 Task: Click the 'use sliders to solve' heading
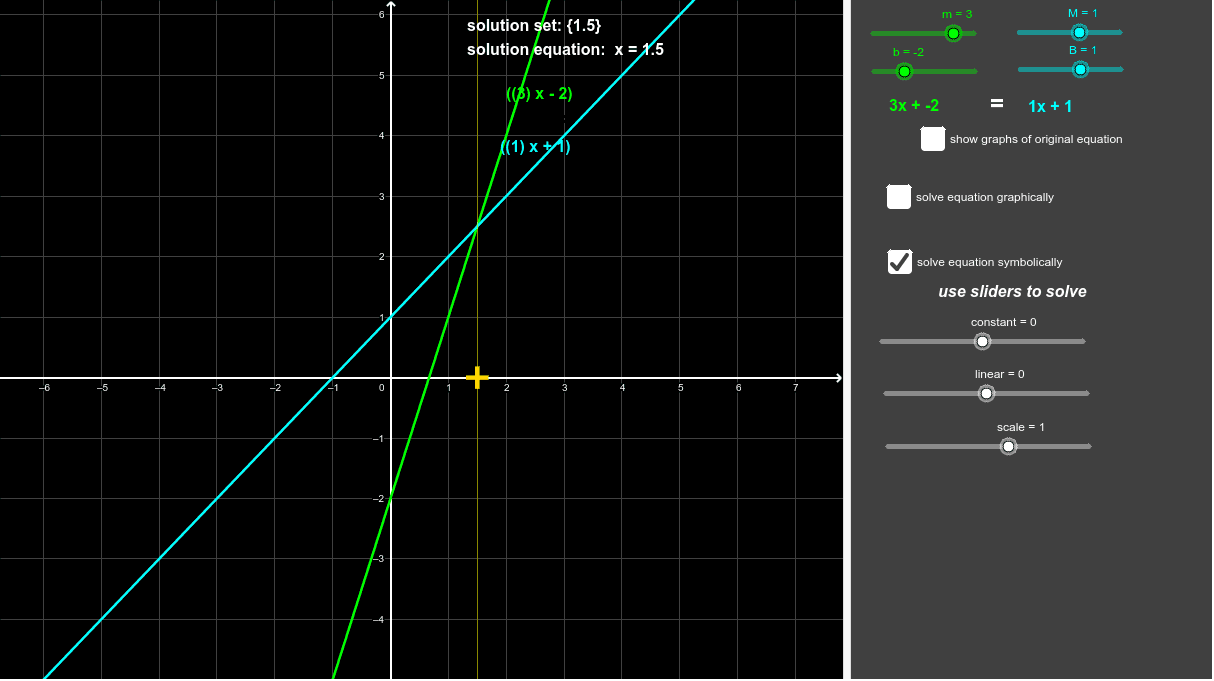[x=1012, y=292]
